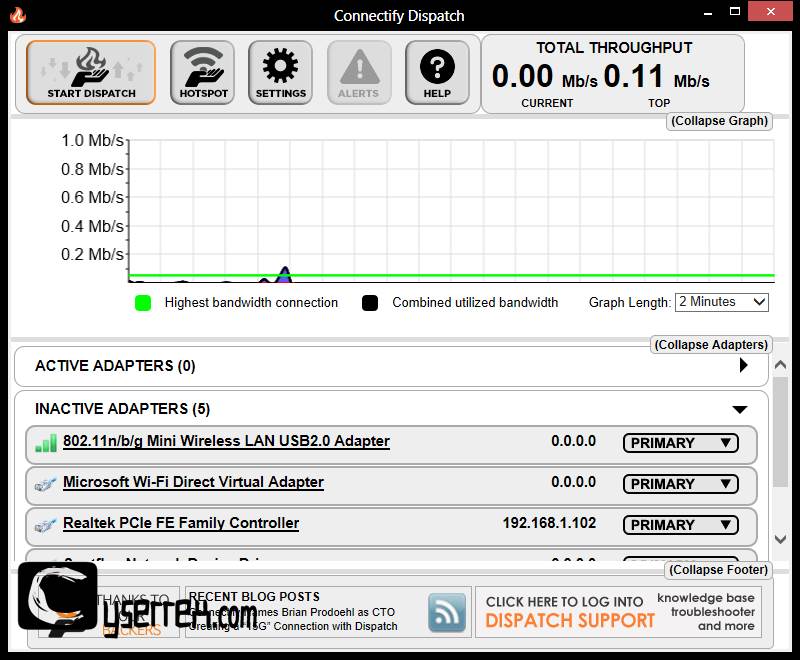
Task: Maximize the Connectify Dispatch window
Action: (735, 12)
